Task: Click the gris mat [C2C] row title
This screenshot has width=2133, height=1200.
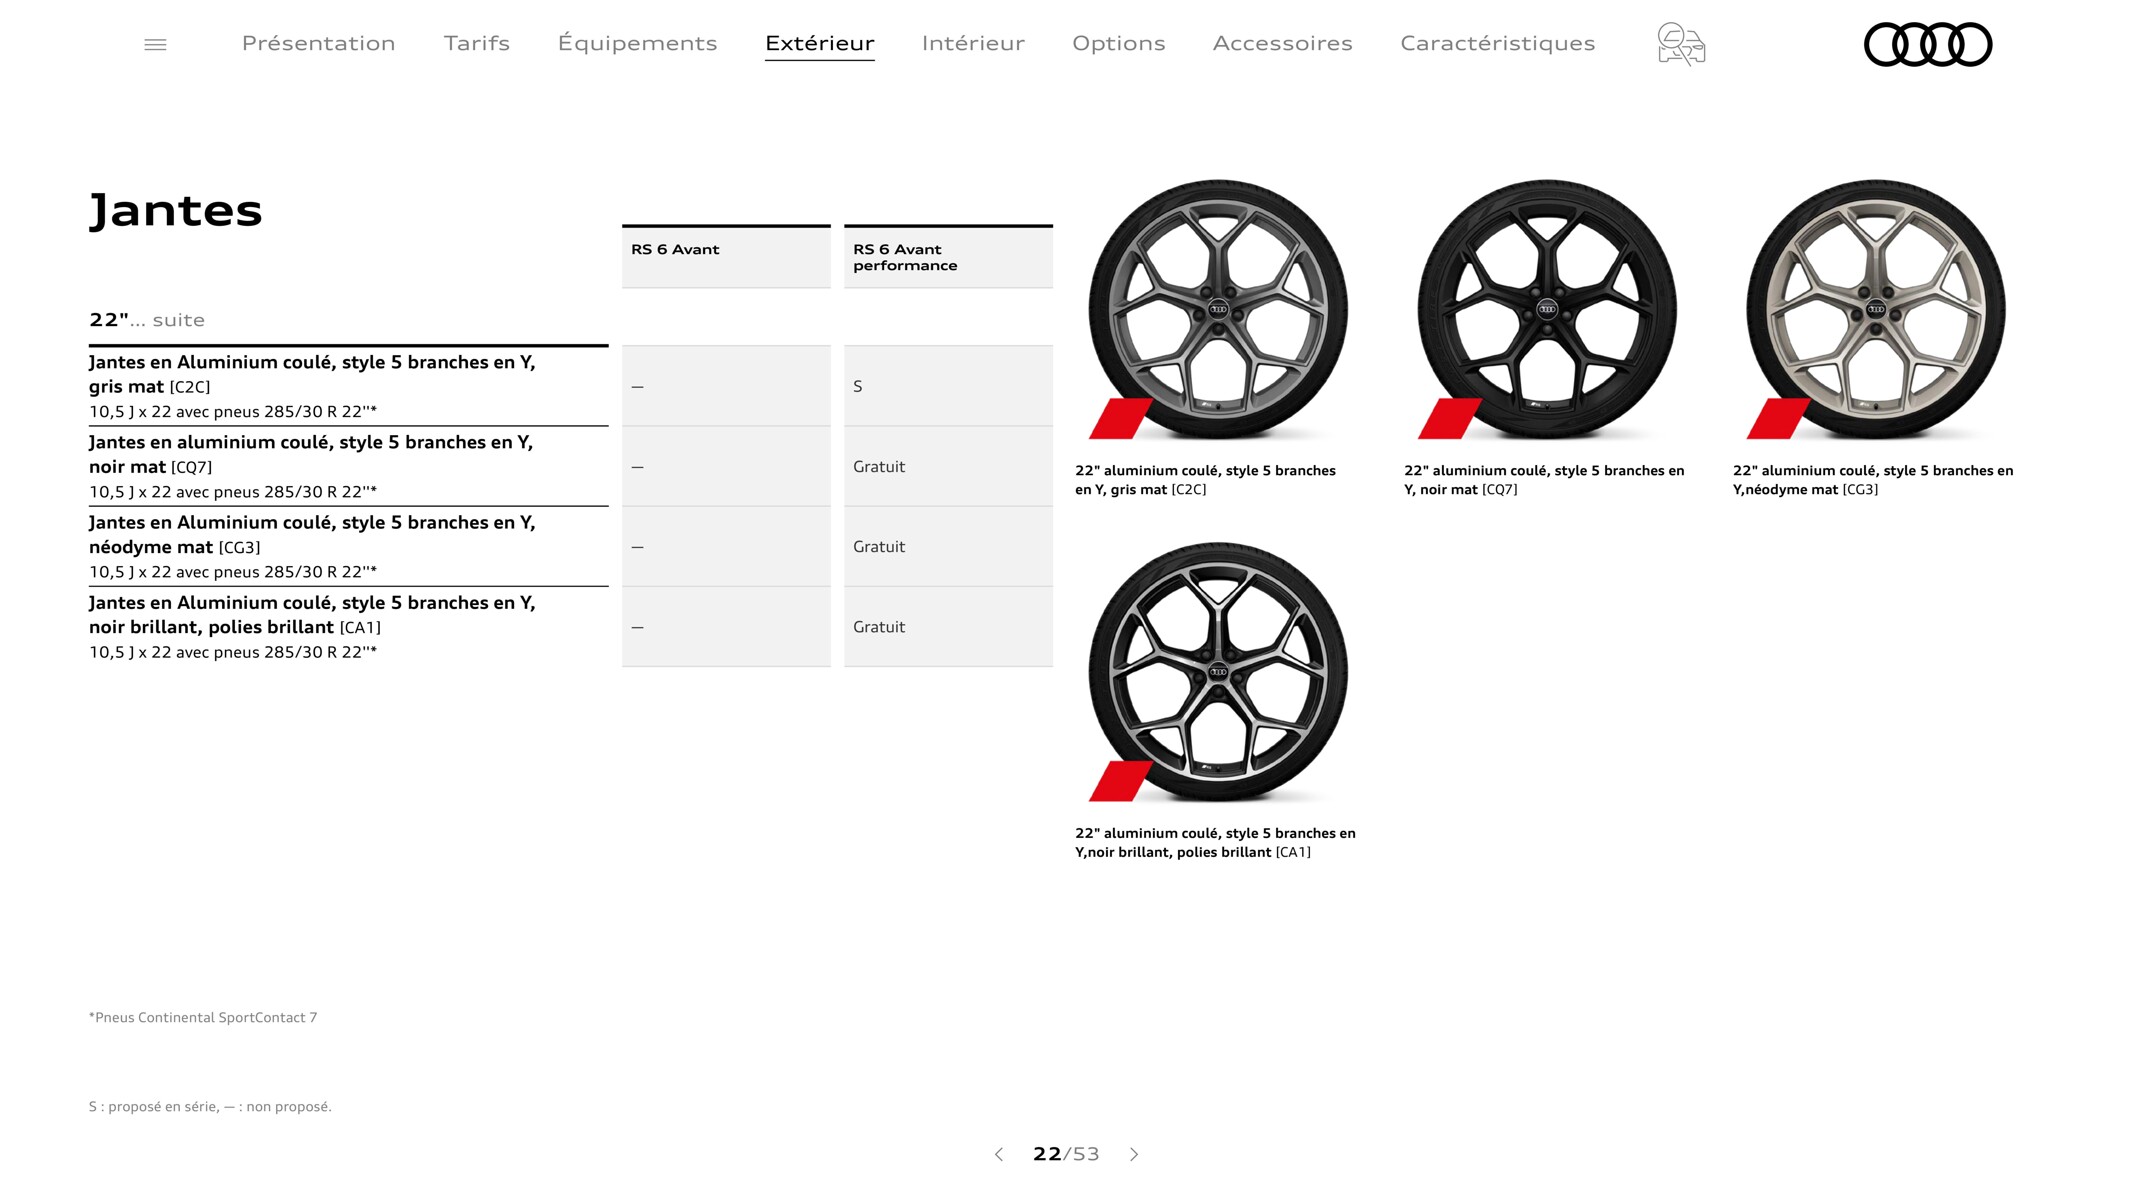Action: (x=312, y=374)
